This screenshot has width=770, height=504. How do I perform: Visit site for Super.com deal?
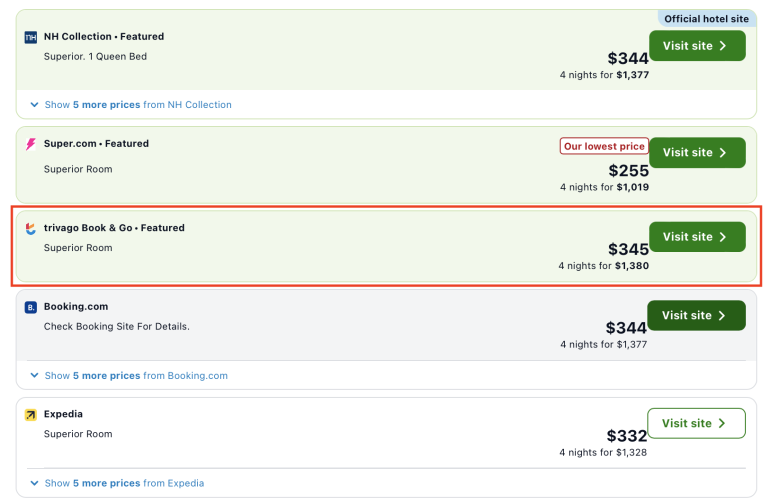click(696, 152)
